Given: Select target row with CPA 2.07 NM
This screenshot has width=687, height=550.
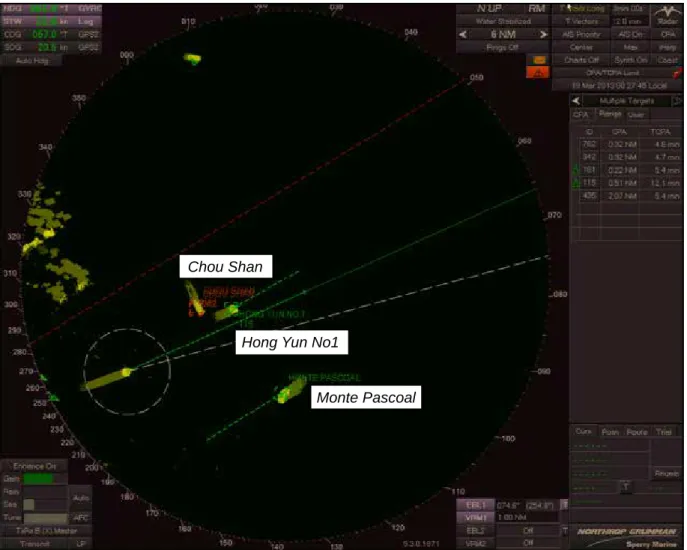Looking at the screenshot, I should pos(630,196).
